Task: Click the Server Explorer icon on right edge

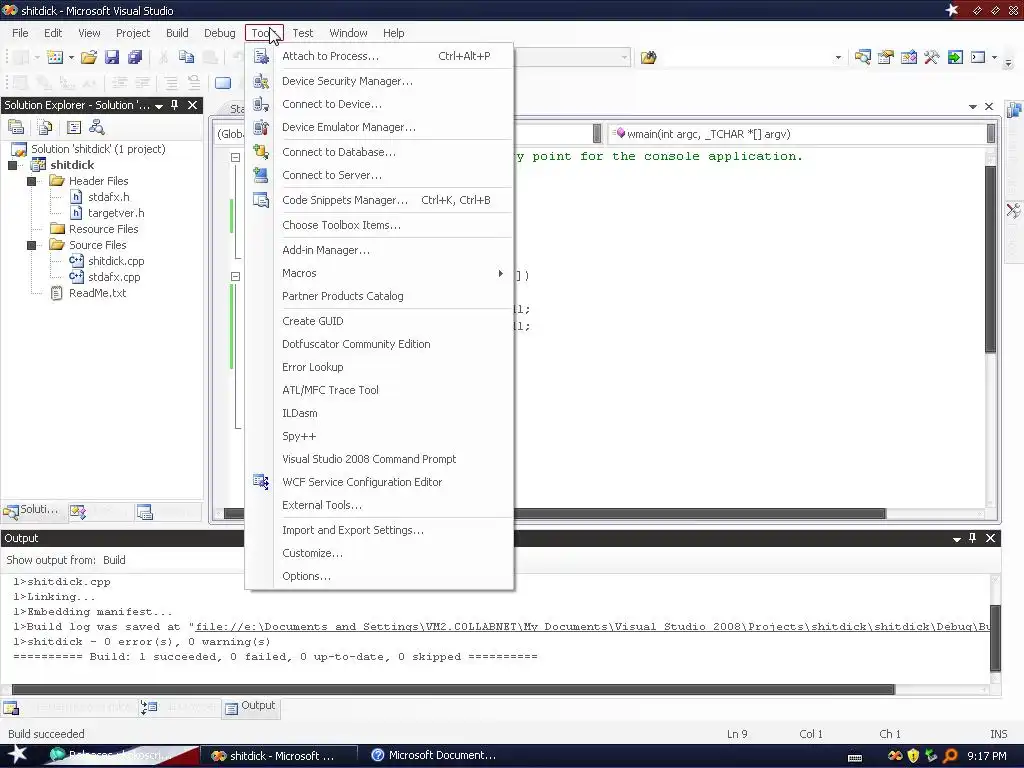Action: click(1014, 110)
